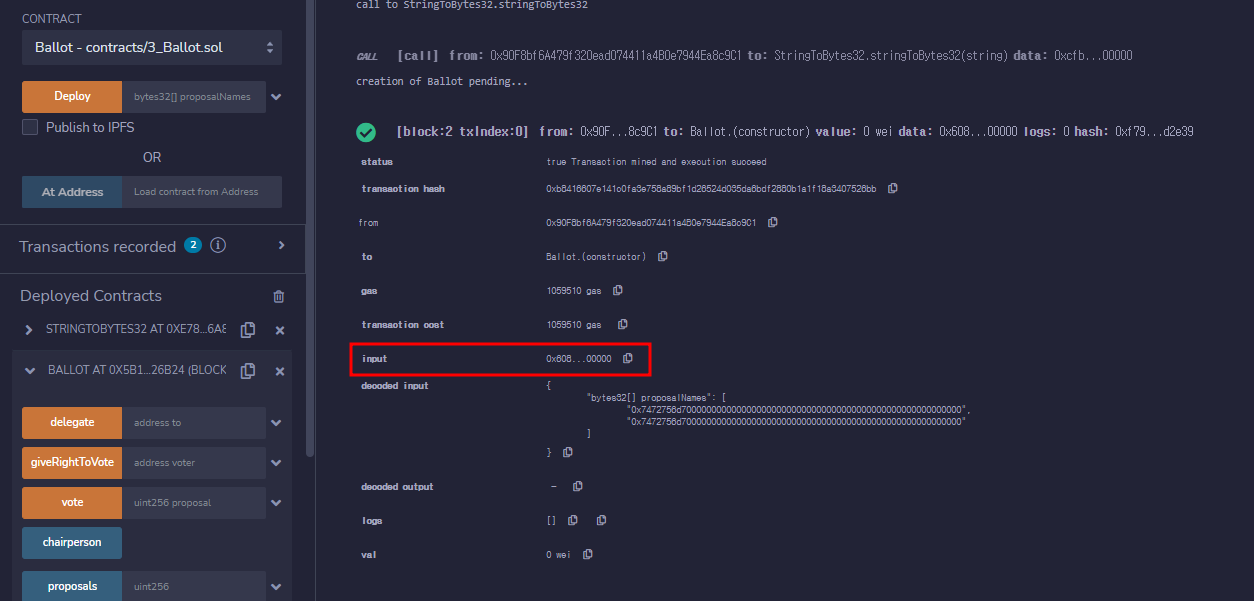Copy the input 0x608...00000 value
Screen dimensions: 1254x601
pyautogui.click(x=628, y=358)
